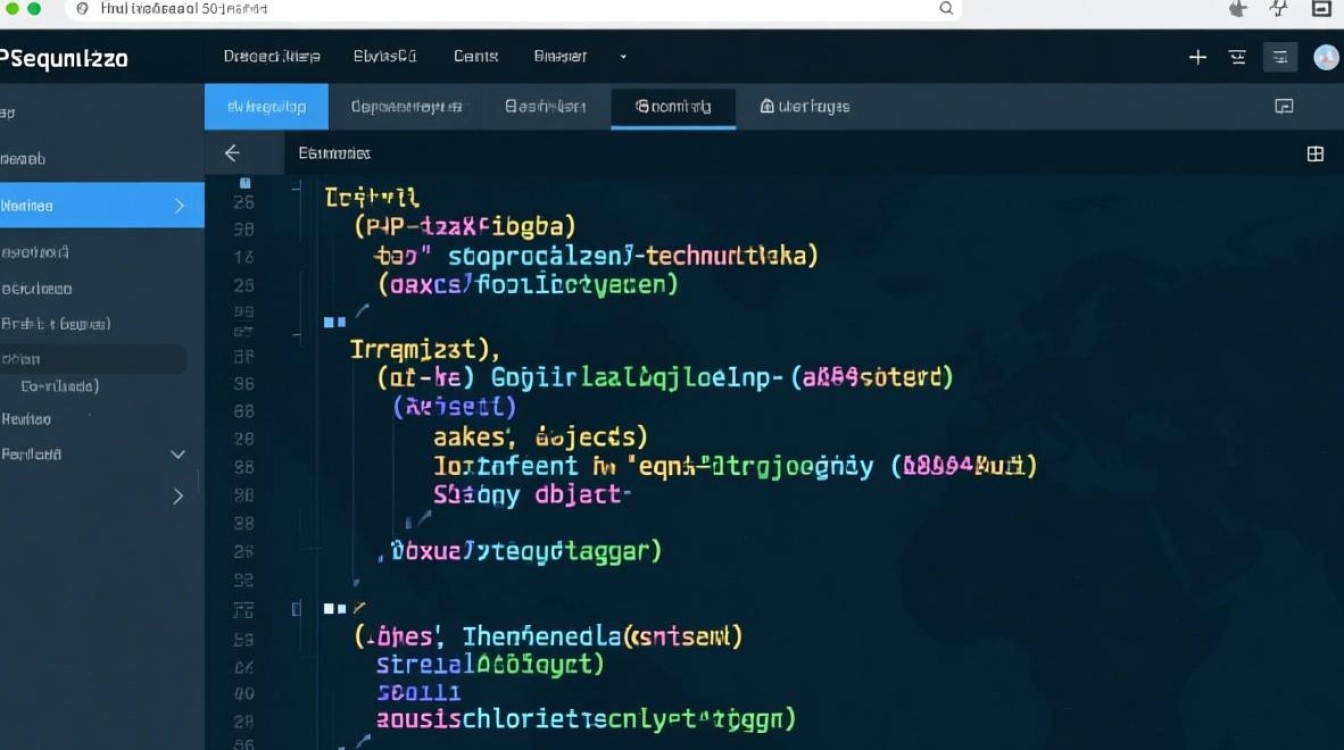This screenshot has height=750, width=1344.
Task: Switch to the underlined 'Goomintig' tab
Action: click(x=673, y=106)
